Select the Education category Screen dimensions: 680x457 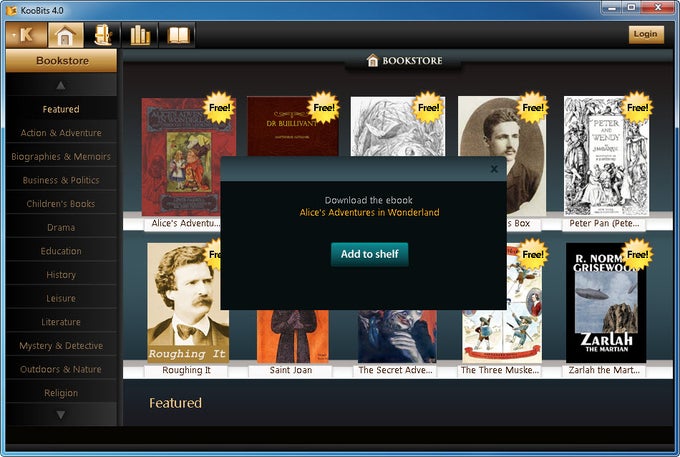click(x=61, y=251)
